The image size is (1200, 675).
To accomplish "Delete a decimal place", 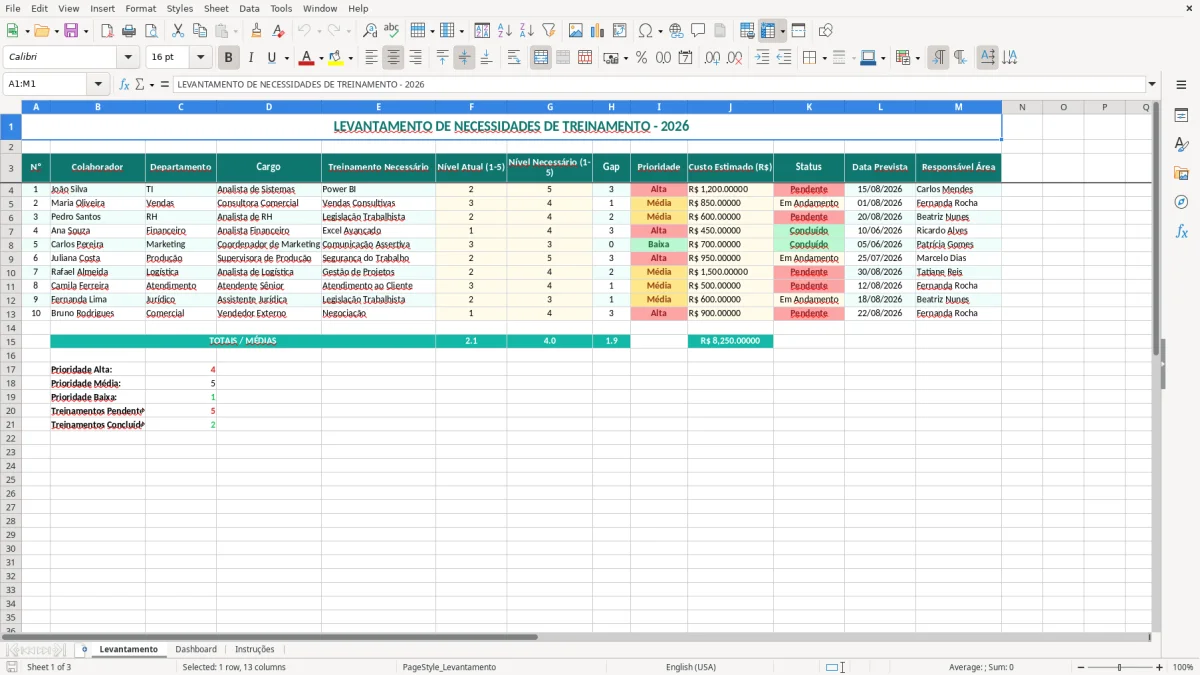I will pos(735,58).
